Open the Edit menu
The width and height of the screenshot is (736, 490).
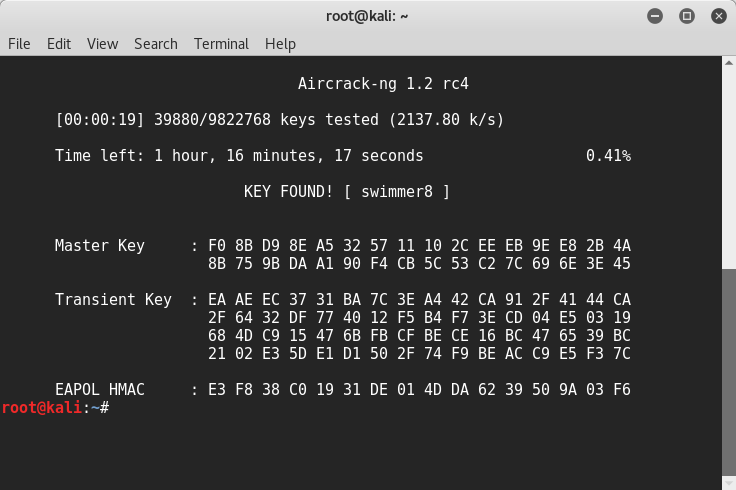59,44
